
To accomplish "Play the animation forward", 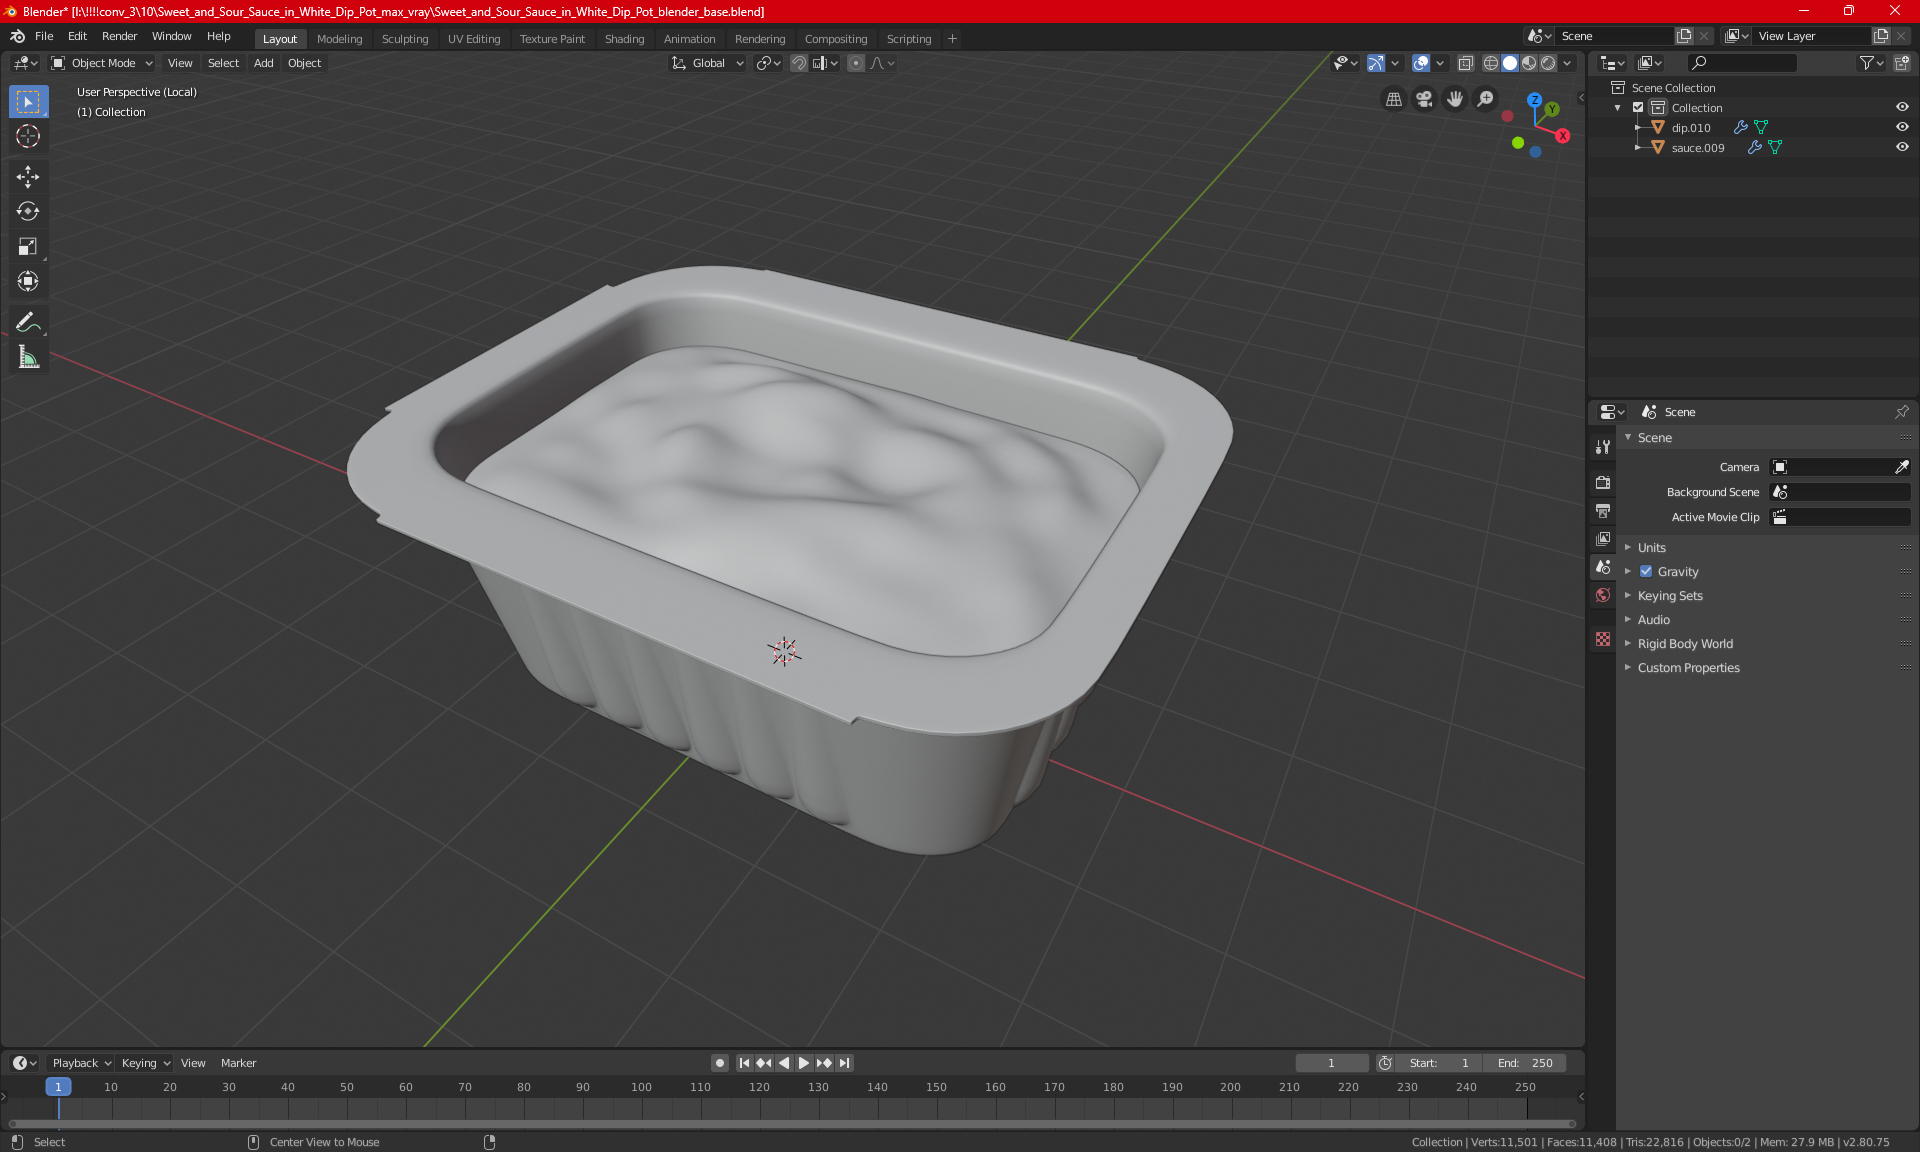I will coord(803,1063).
